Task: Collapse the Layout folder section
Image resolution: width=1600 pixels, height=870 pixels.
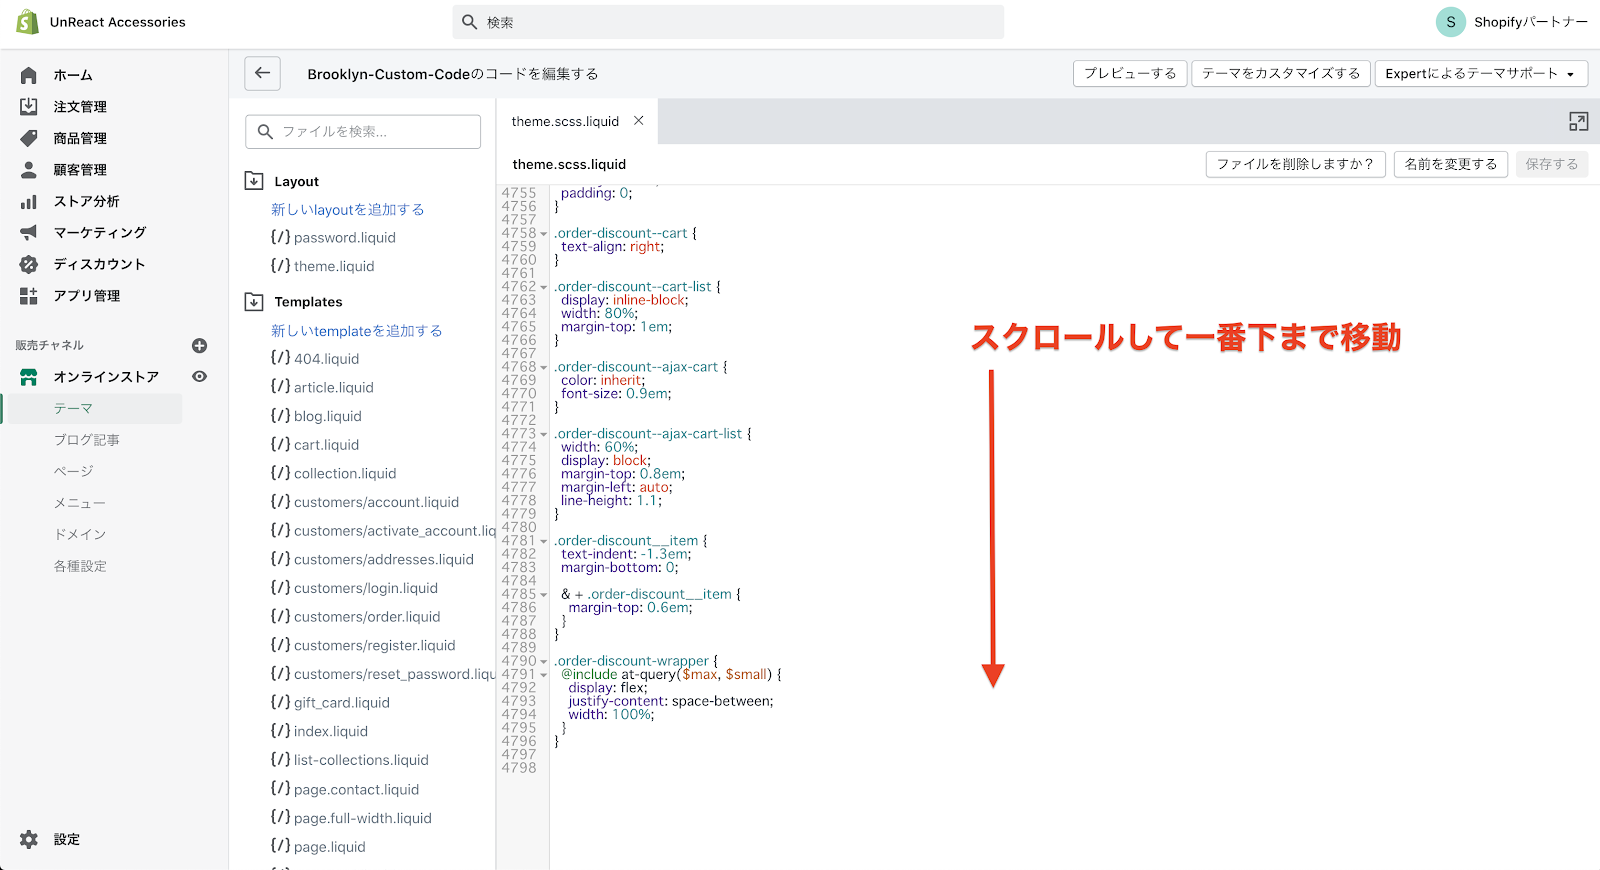Action: pos(254,181)
